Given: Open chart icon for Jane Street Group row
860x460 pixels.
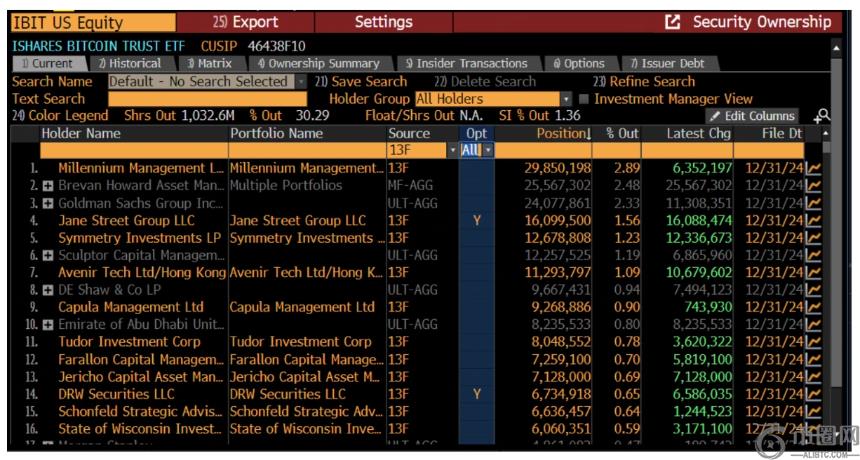Looking at the screenshot, I should click(813, 220).
